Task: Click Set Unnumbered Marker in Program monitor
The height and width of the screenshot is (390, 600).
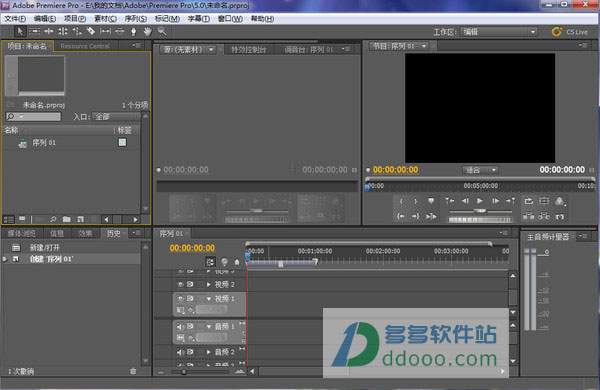Action: click(x=431, y=201)
